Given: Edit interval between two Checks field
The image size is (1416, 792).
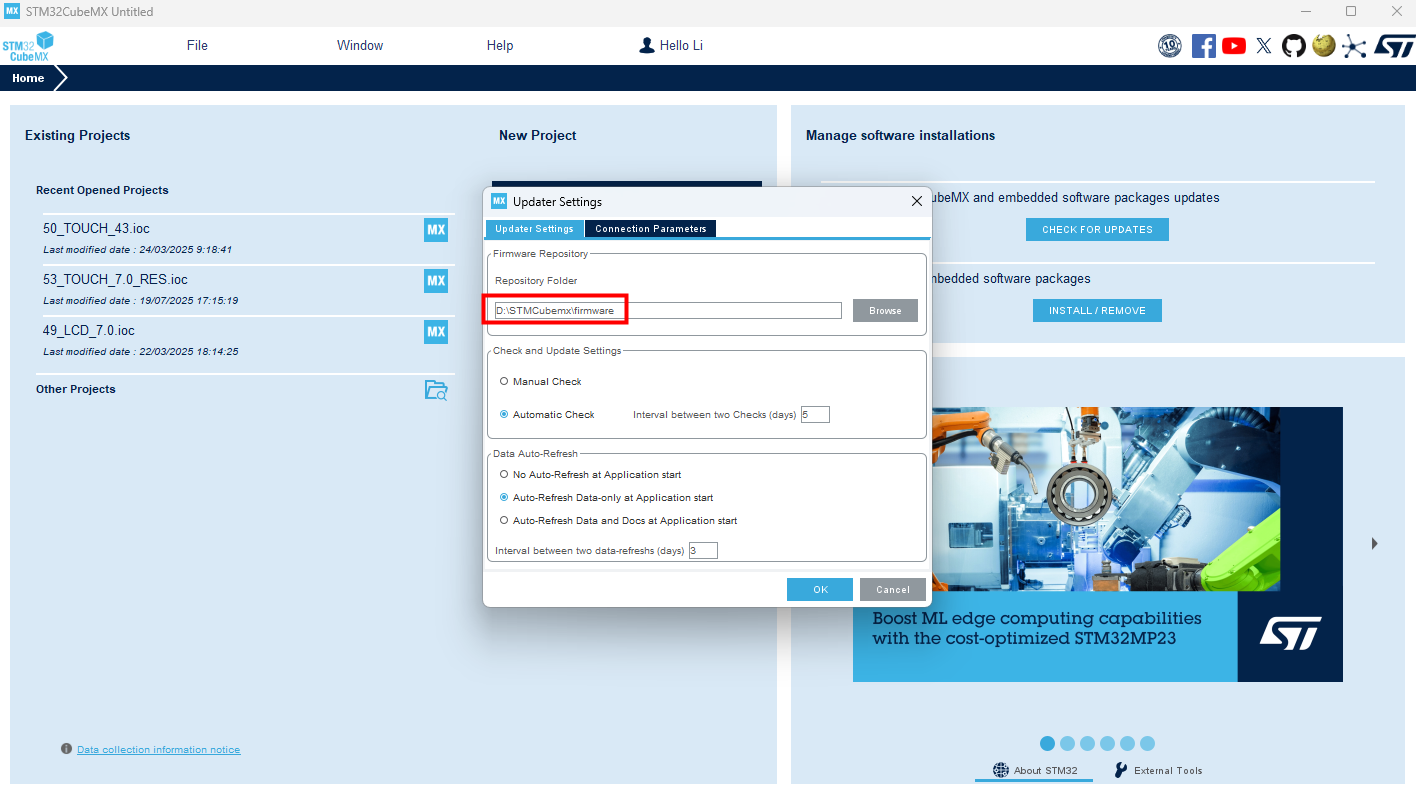Looking at the screenshot, I should (815, 414).
